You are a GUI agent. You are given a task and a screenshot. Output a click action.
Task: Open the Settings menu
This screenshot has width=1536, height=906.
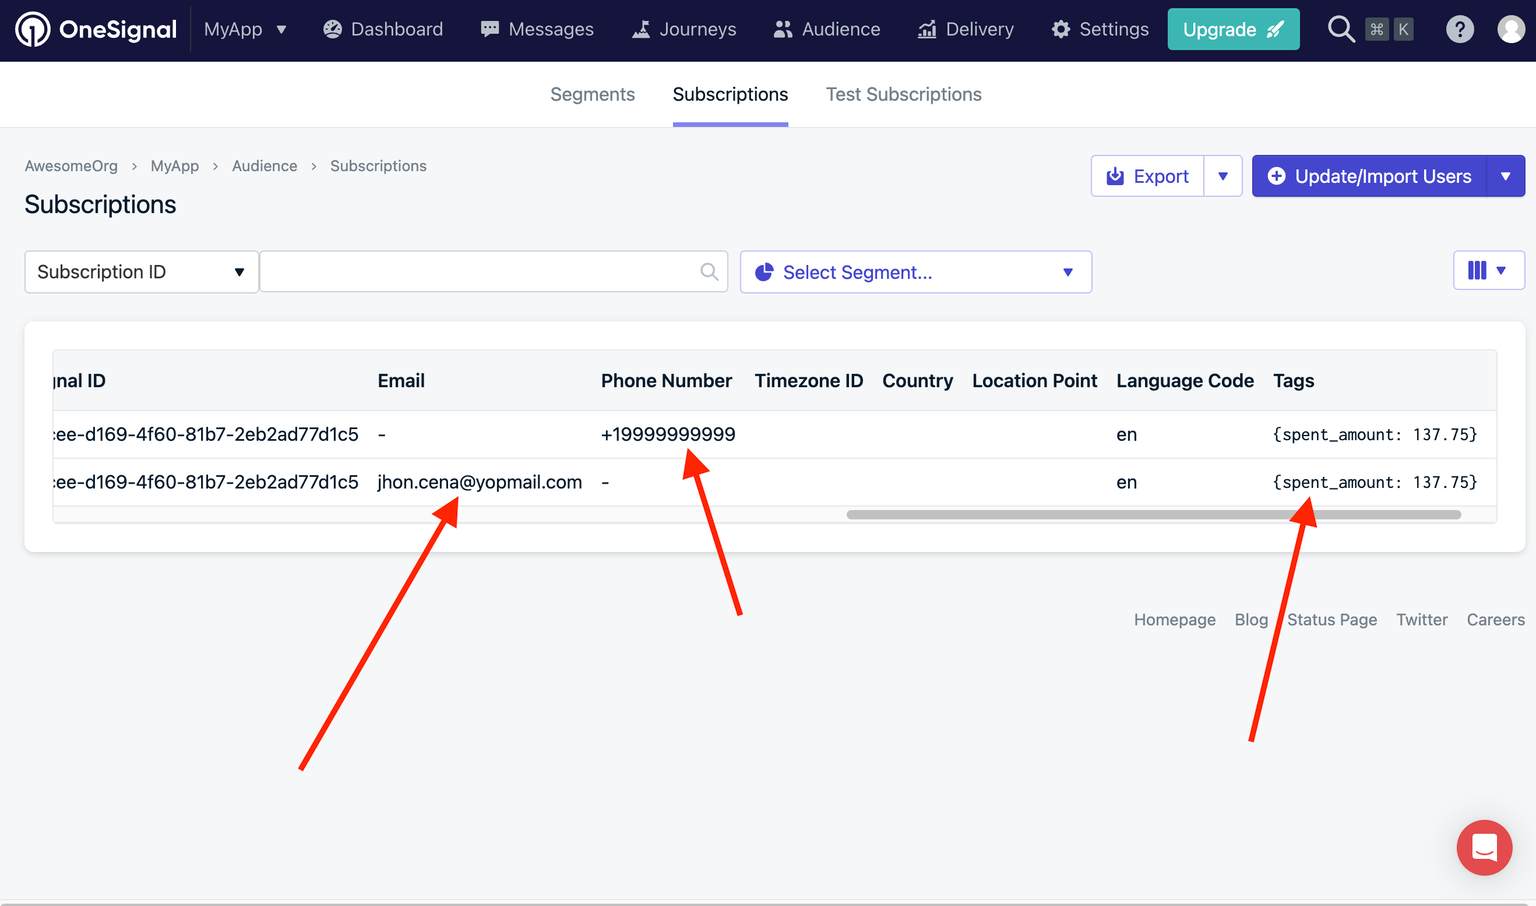pyautogui.click(x=1100, y=29)
